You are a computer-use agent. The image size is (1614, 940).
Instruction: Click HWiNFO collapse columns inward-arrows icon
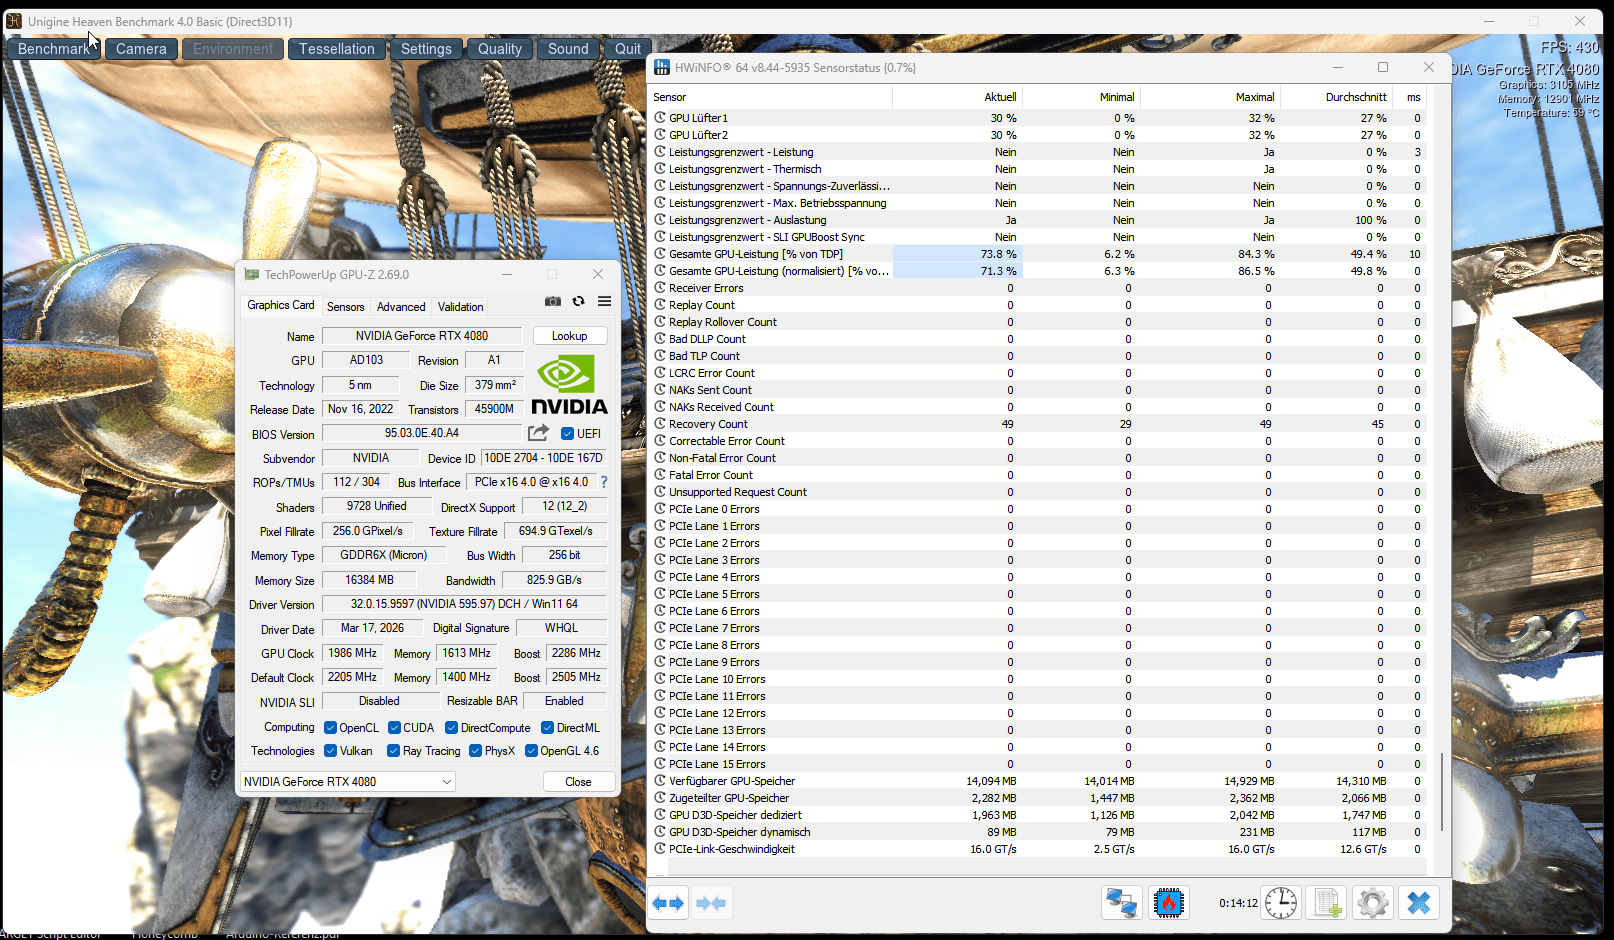pyautogui.click(x=711, y=903)
